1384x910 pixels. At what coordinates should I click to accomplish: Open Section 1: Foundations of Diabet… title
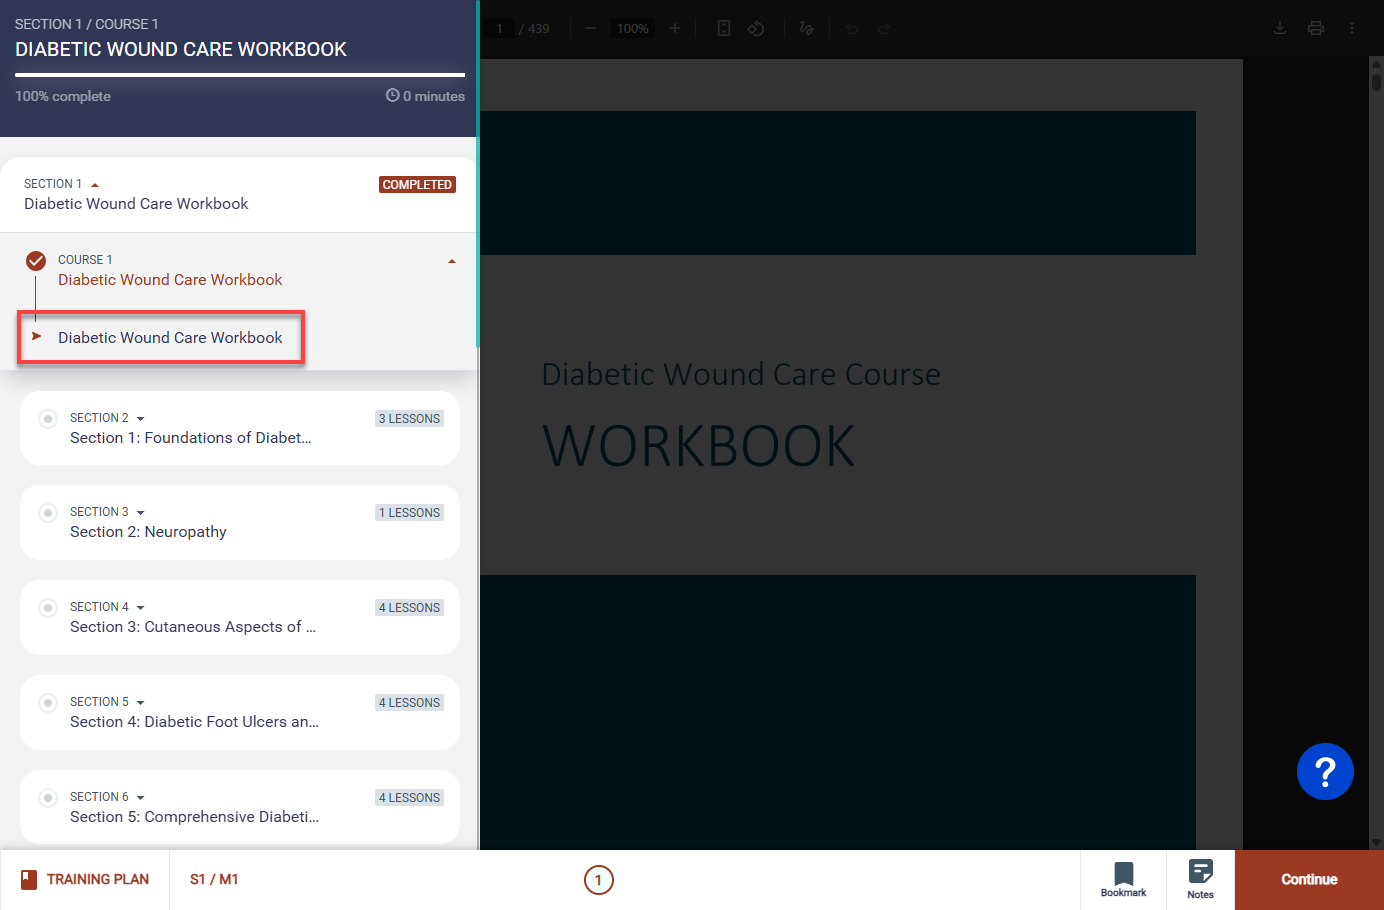[x=191, y=438]
